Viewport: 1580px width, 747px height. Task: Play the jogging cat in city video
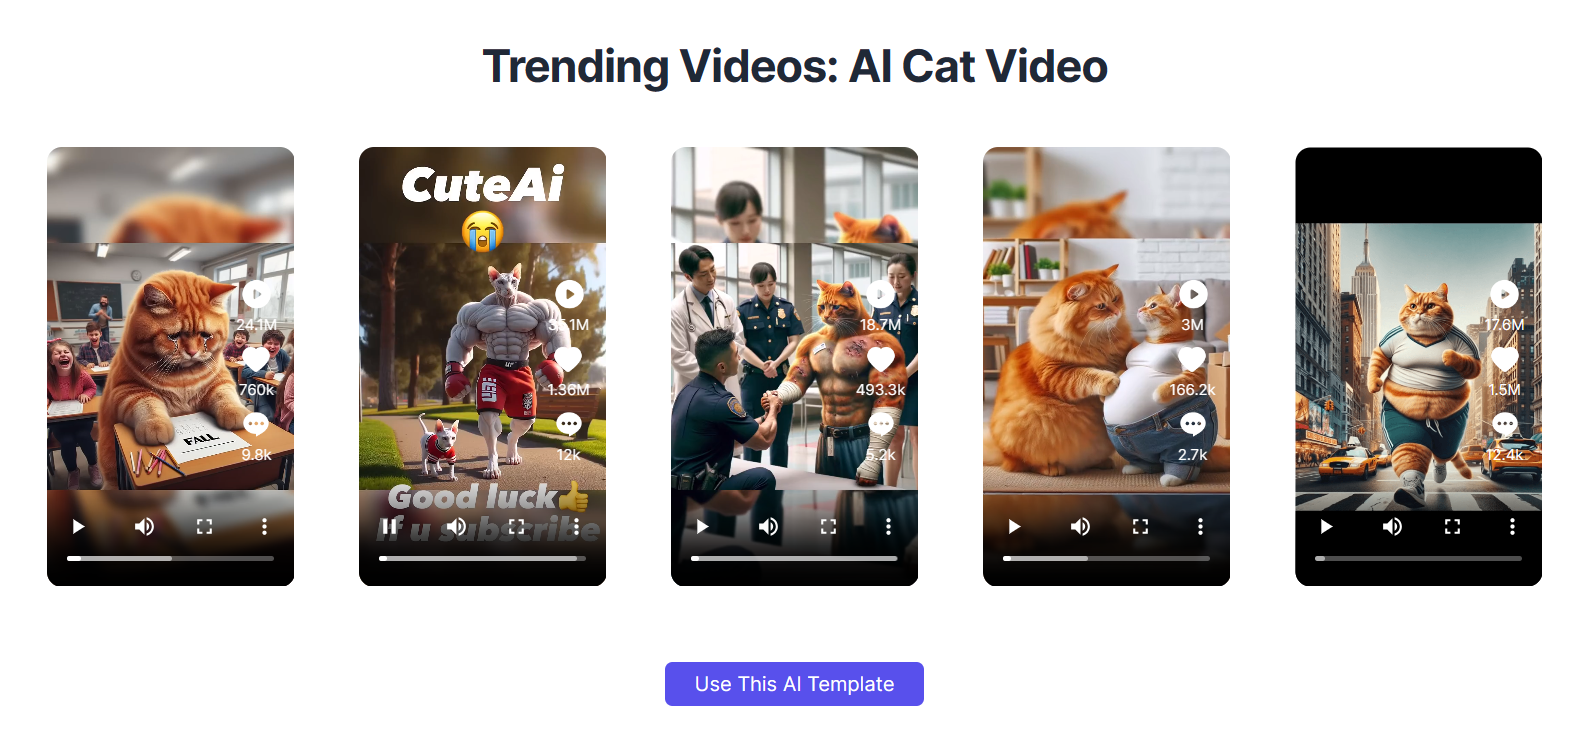(1326, 526)
